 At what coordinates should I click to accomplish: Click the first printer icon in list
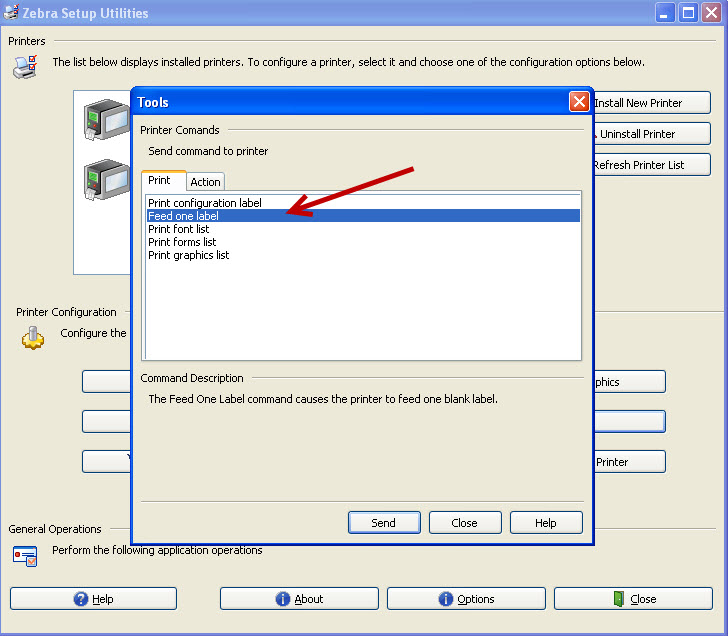pyautogui.click(x=105, y=118)
